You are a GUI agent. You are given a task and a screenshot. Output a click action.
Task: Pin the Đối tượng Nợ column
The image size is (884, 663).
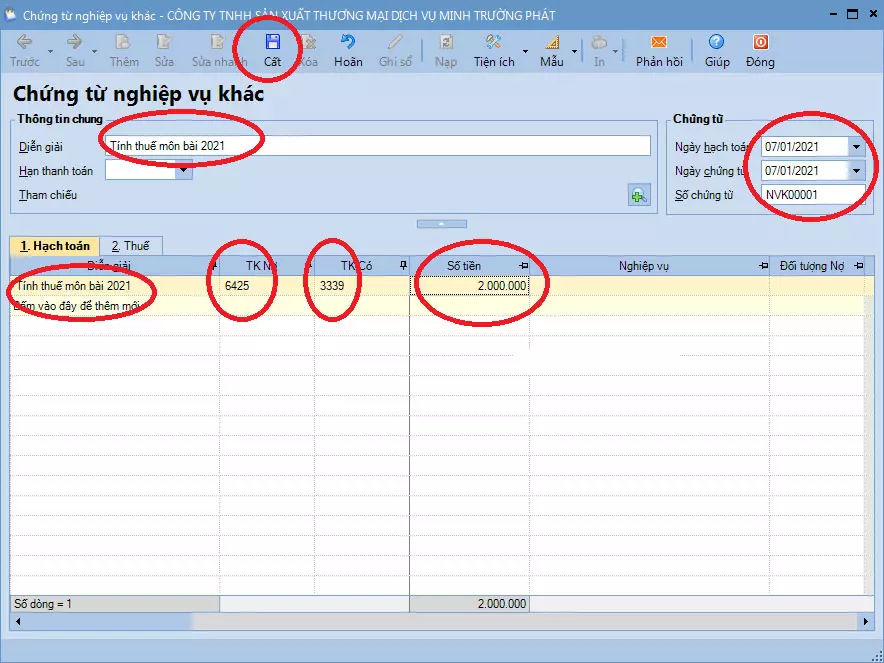[x=859, y=266]
